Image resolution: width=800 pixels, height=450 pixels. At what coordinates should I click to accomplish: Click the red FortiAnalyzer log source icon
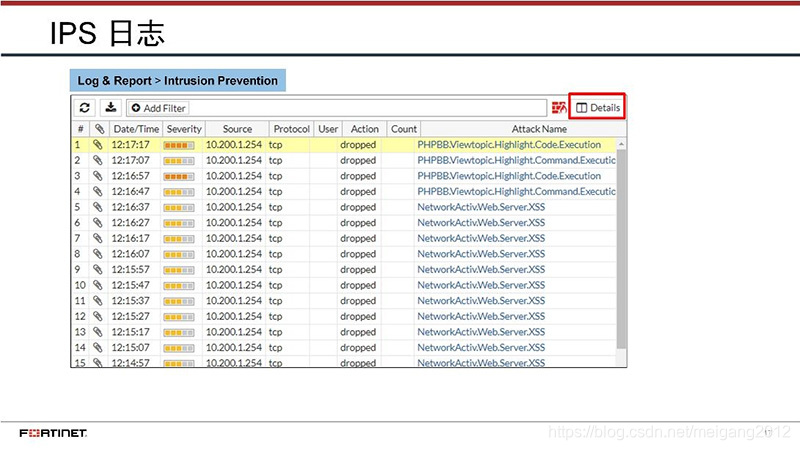point(559,108)
